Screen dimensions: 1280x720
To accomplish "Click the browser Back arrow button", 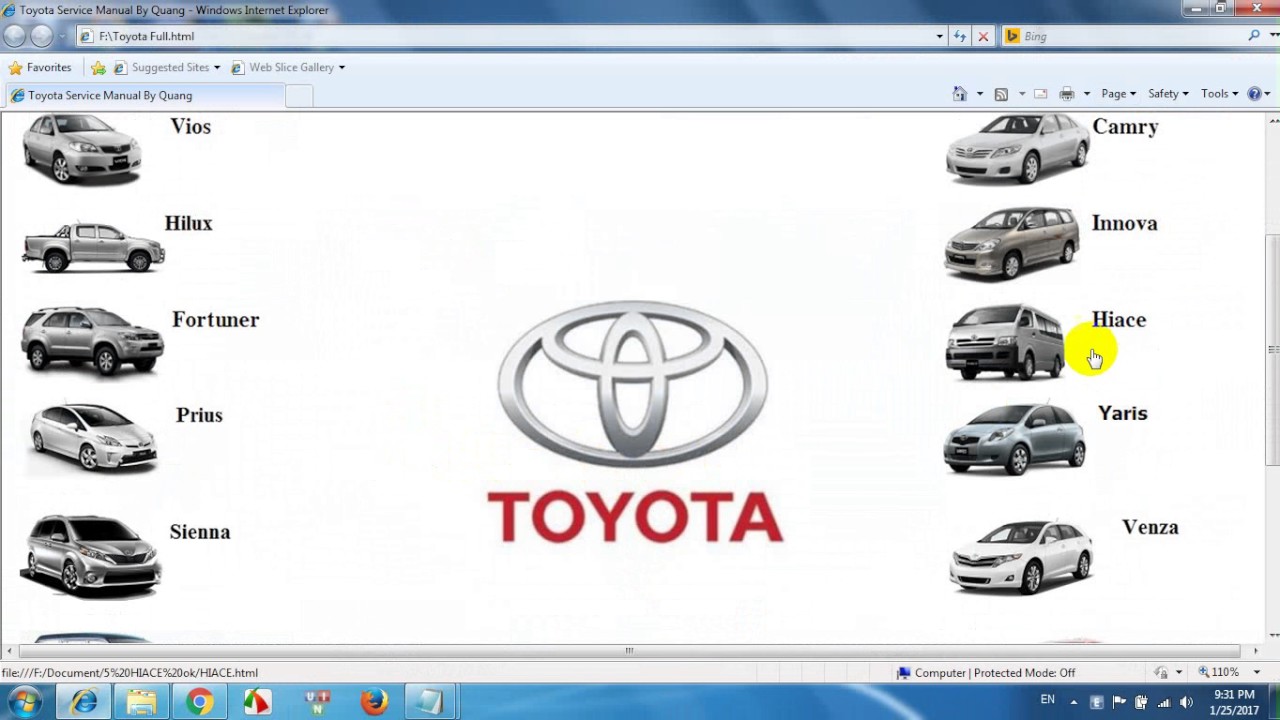I will (14, 36).
